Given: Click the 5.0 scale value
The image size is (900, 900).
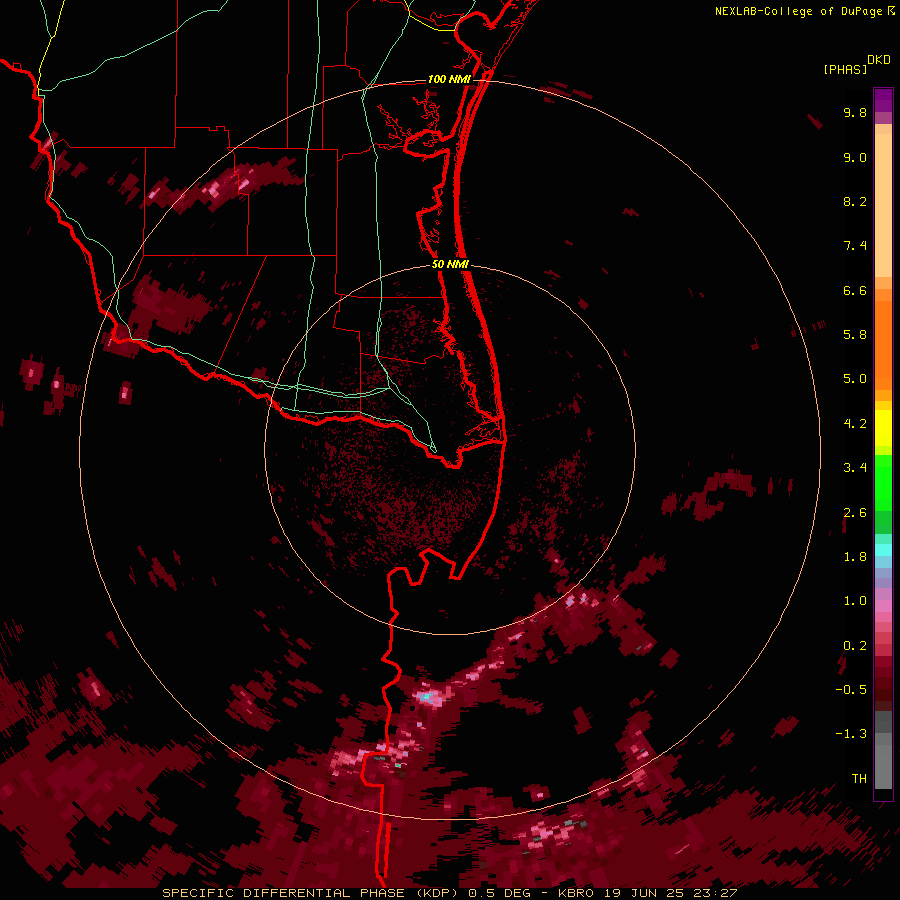Looking at the screenshot, I should 855,379.
